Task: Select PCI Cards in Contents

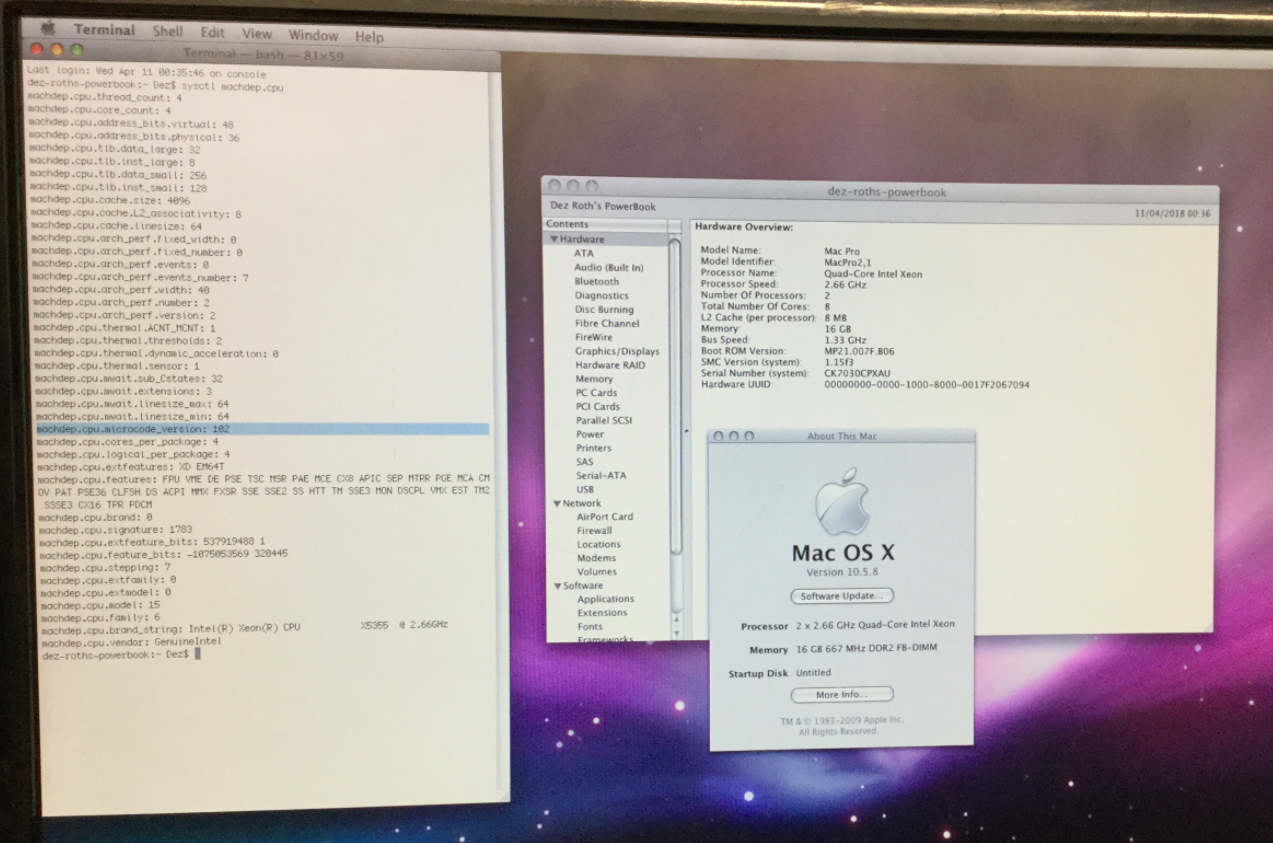Action: pos(598,407)
